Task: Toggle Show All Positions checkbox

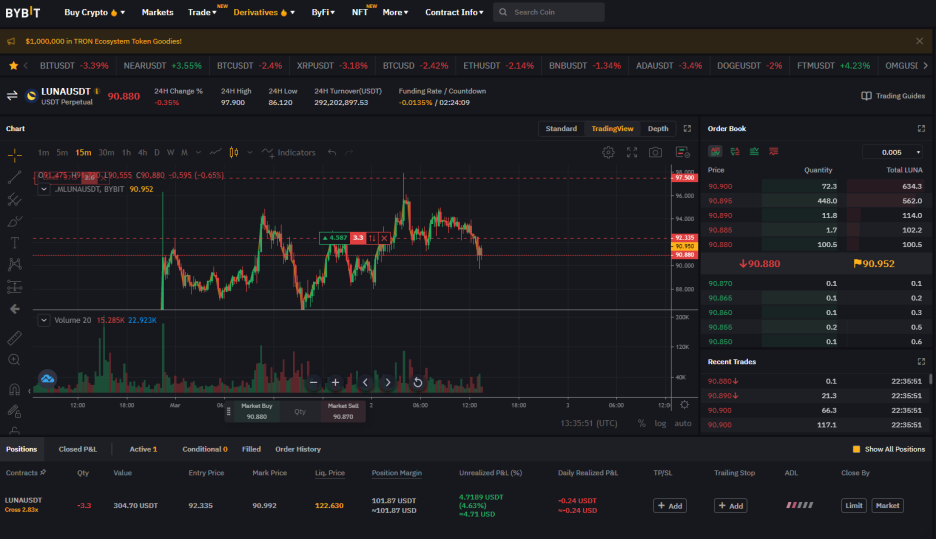Action: pyautogui.click(x=856, y=449)
